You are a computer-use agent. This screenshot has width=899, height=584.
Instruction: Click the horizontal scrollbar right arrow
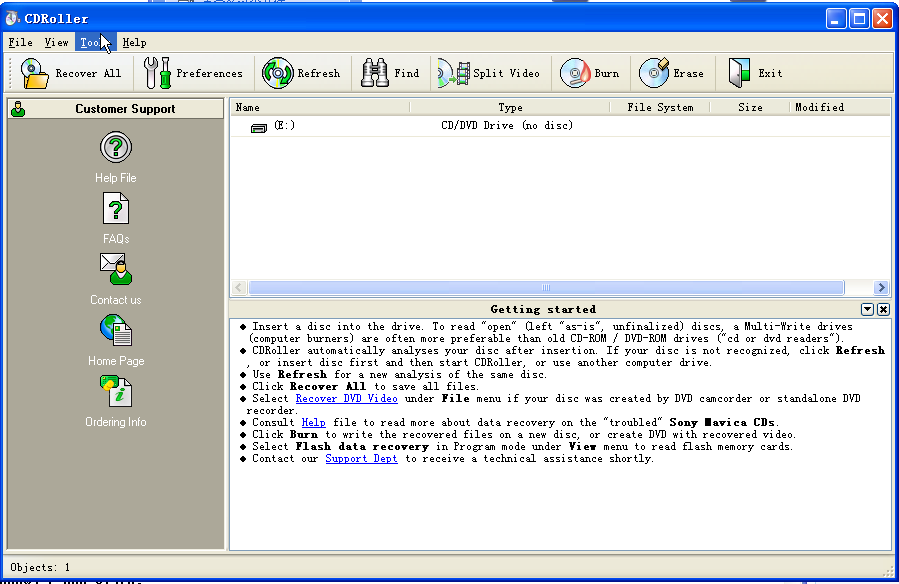pyautogui.click(x=881, y=288)
